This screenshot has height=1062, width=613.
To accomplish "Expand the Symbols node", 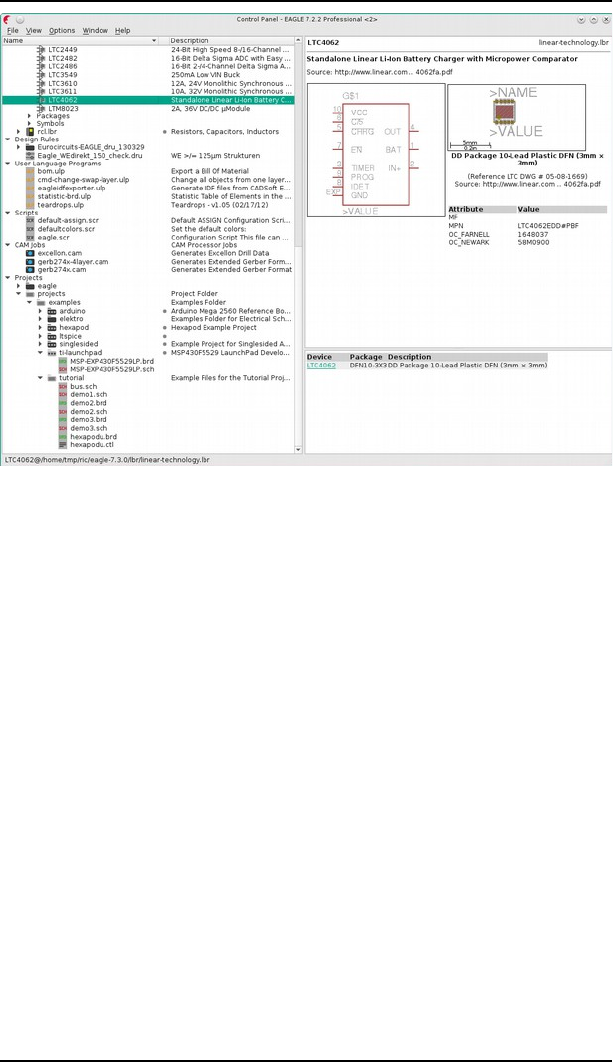I will (x=29, y=124).
